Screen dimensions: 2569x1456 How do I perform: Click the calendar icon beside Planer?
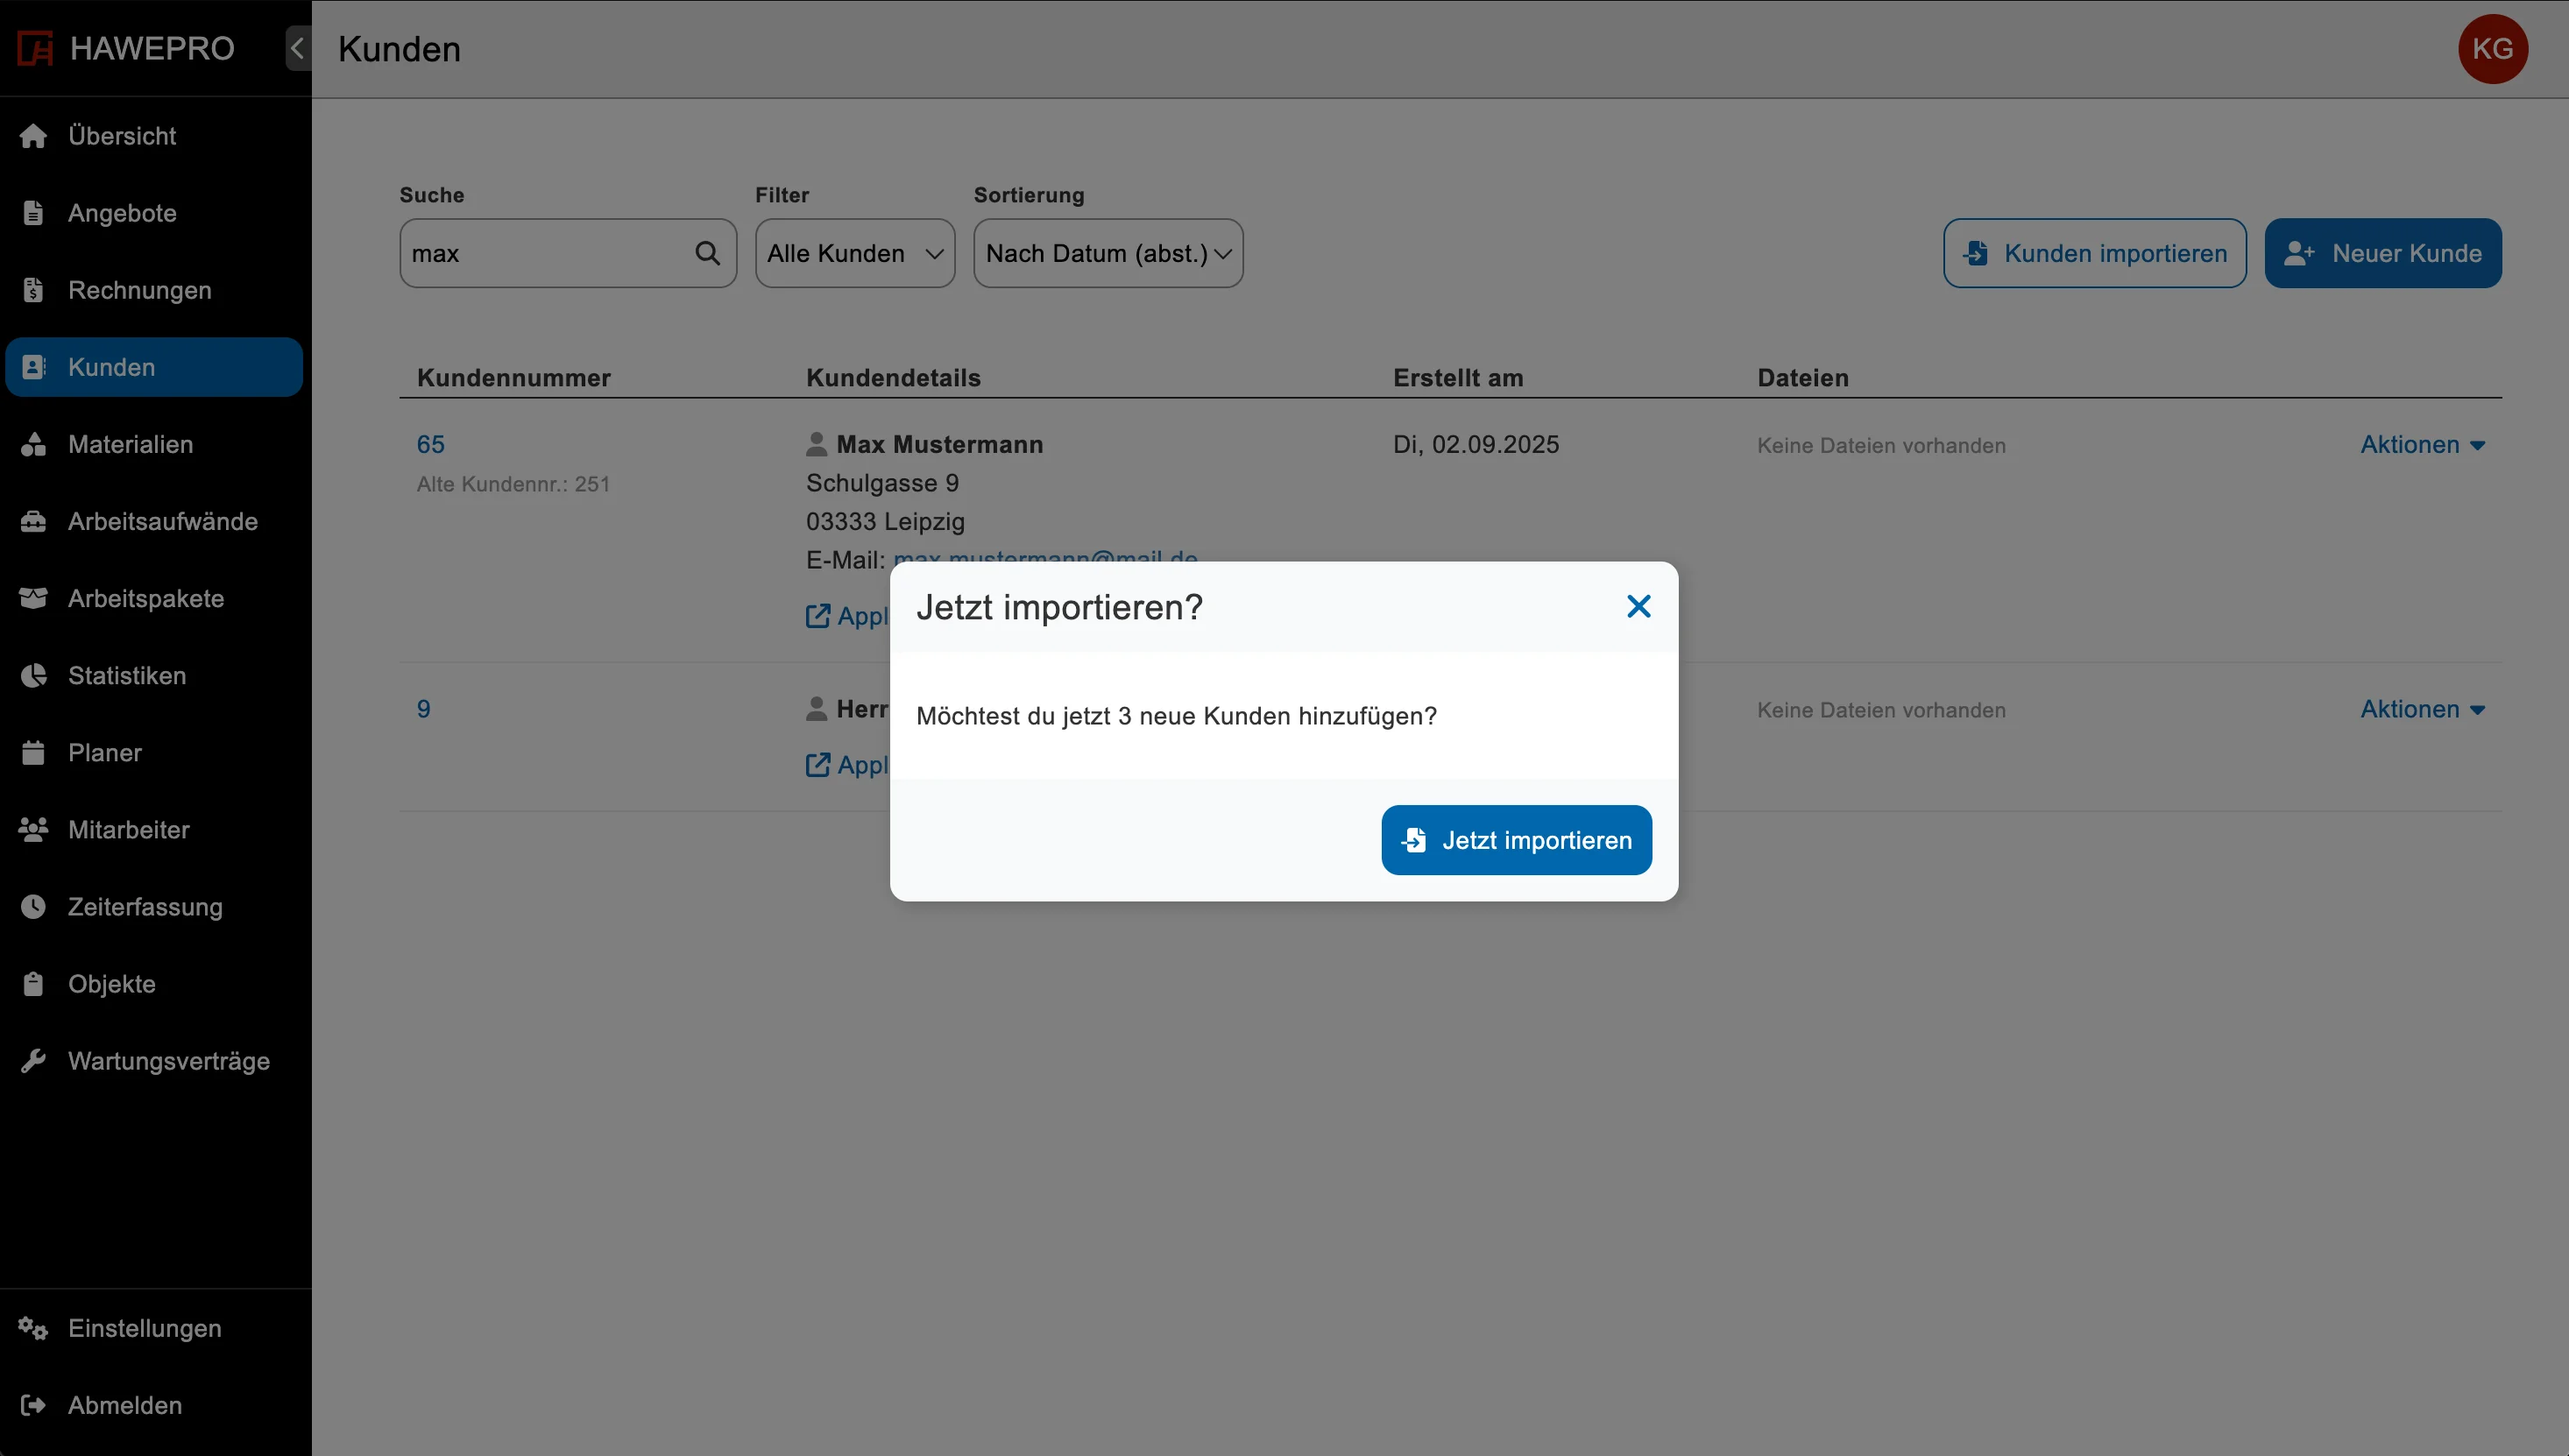33,752
